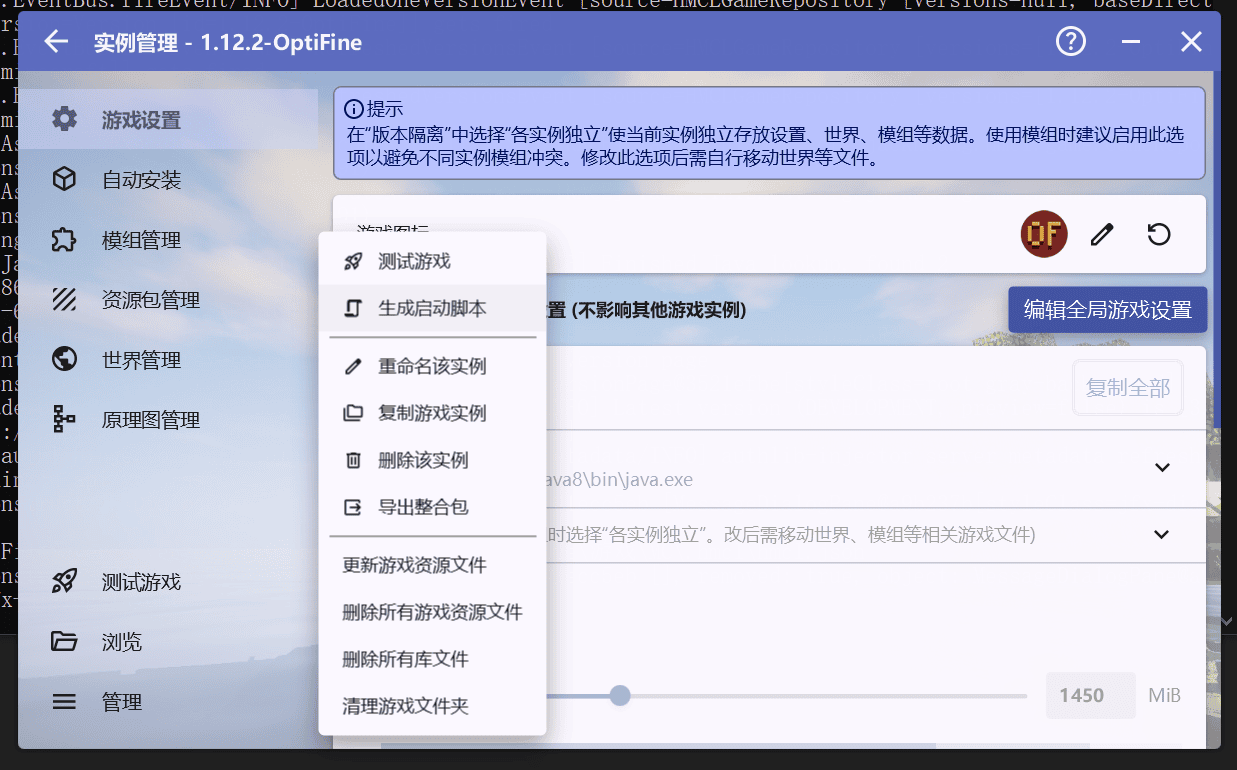Viewport: 1237px width, 770px height.
Task: Click the 复制全部 button
Action: (x=1128, y=388)
